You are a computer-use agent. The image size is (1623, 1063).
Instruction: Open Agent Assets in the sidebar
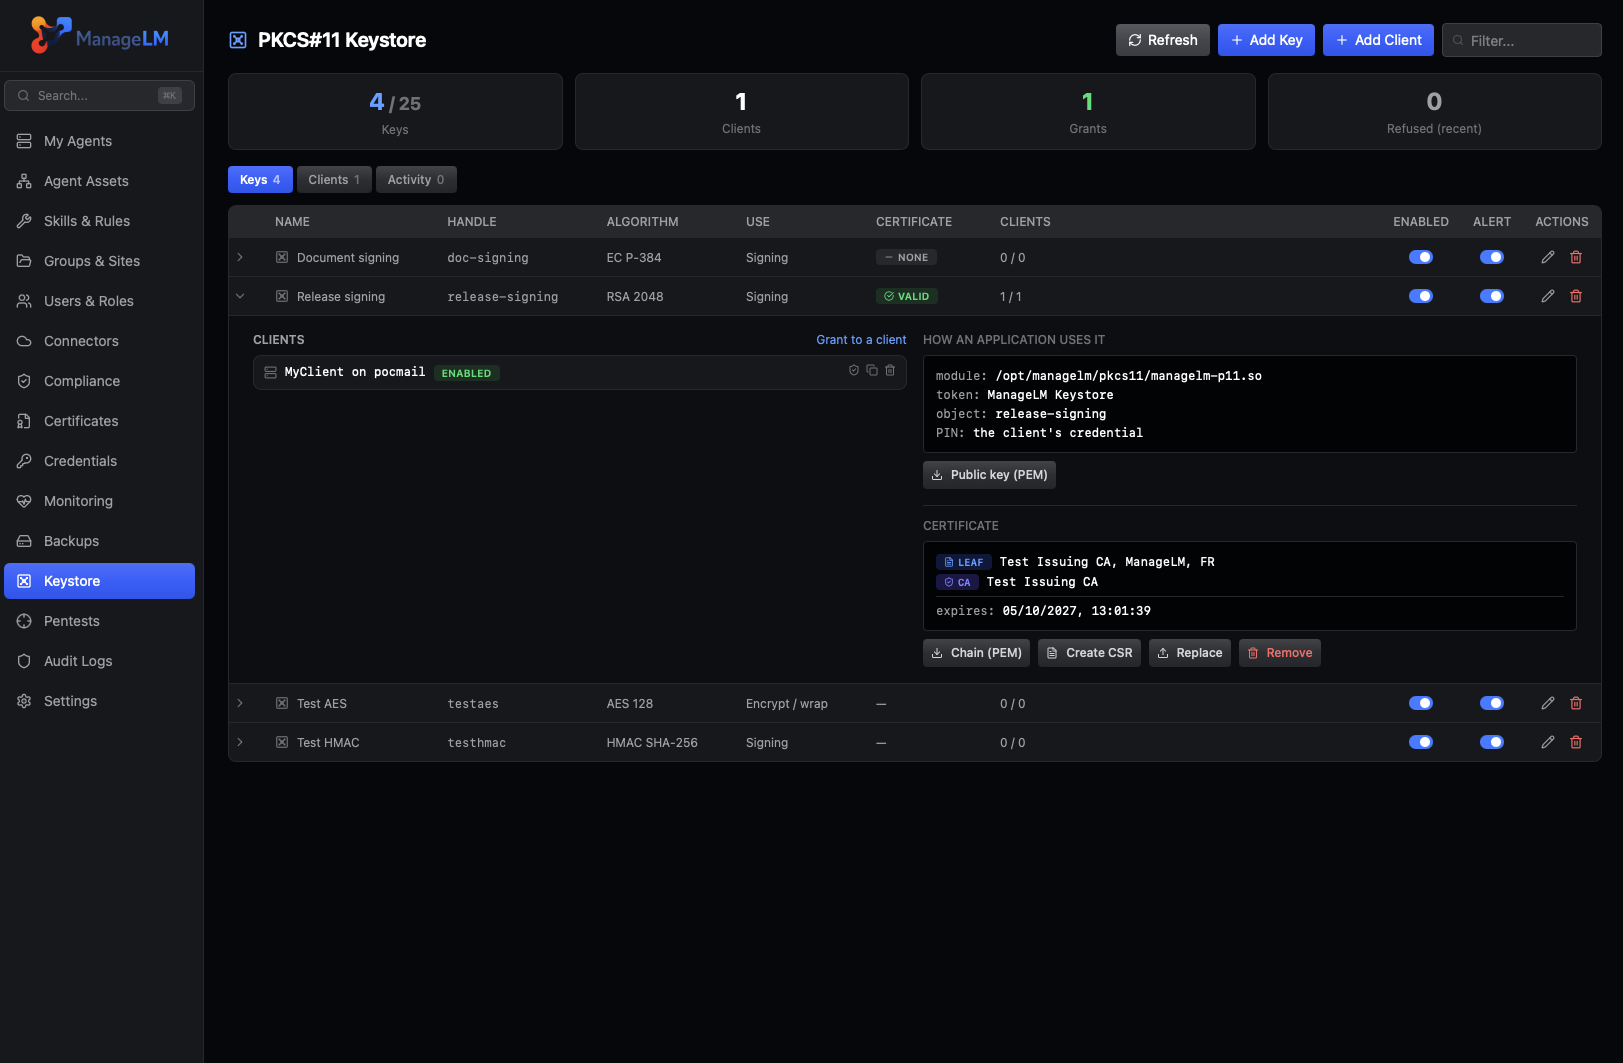(x=99, y=181)
